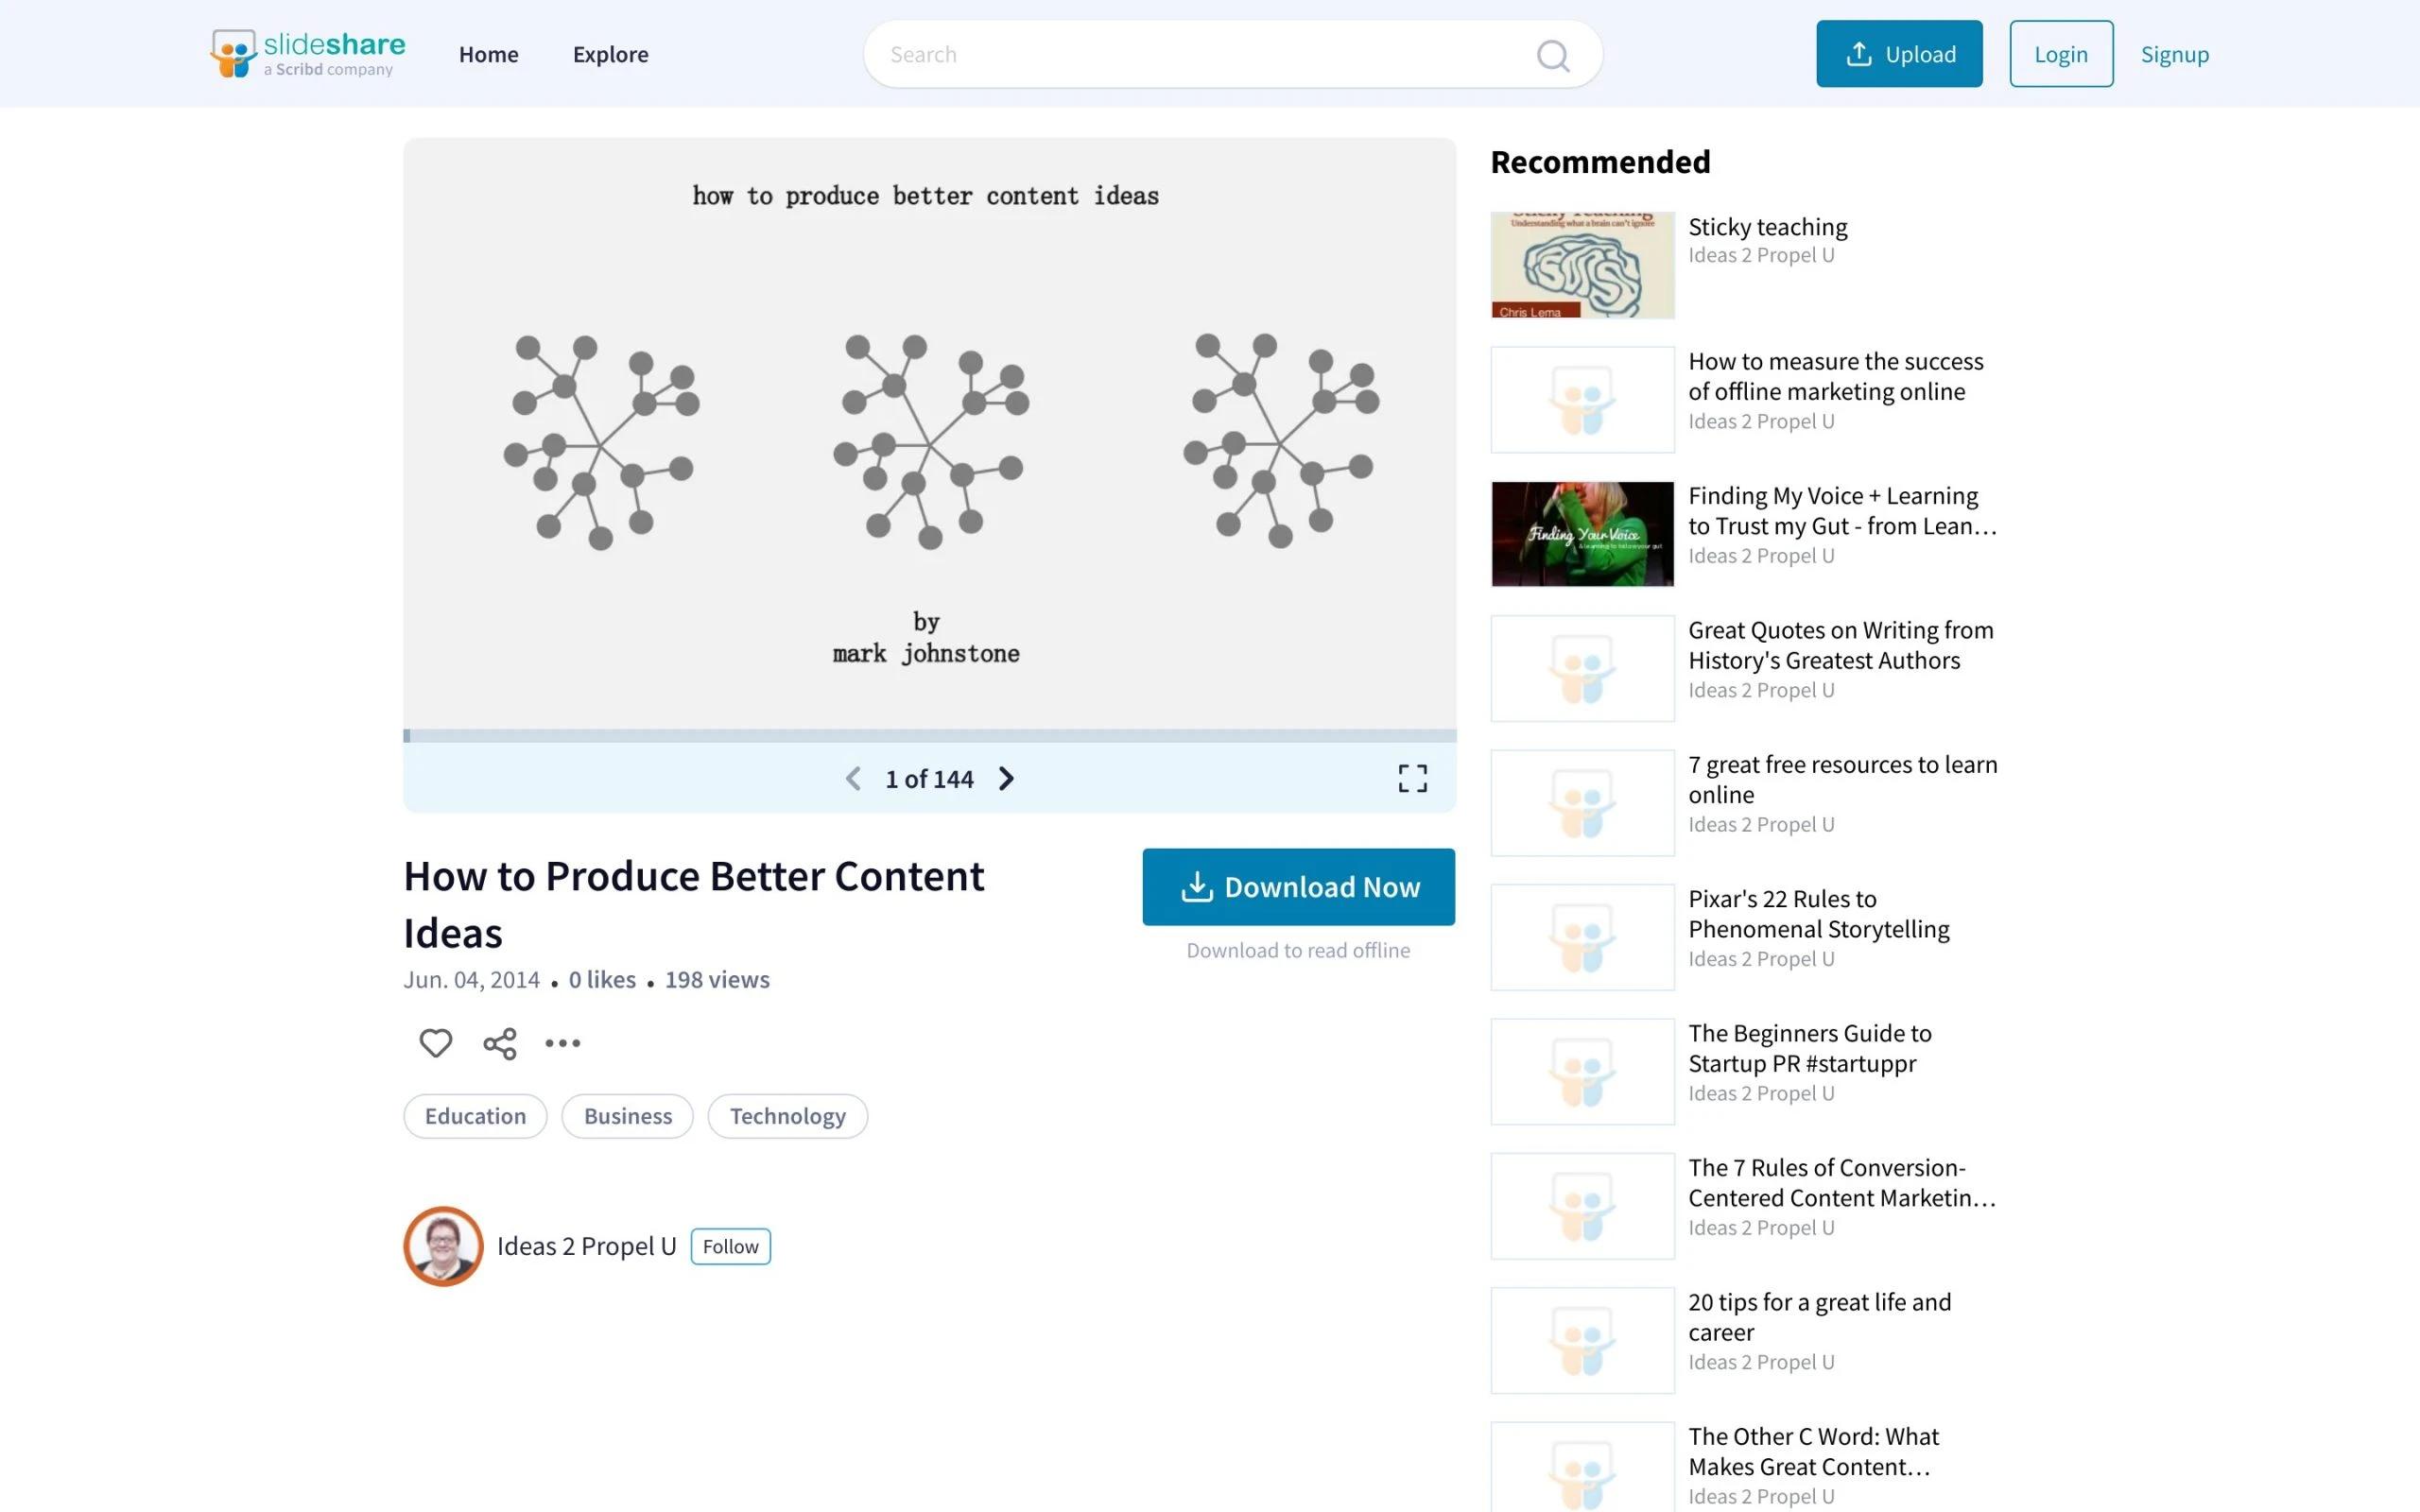Click the Ideas 2 Propel U avatar
This screenshot has height=1512, width=2420.
coord(443,1246)
